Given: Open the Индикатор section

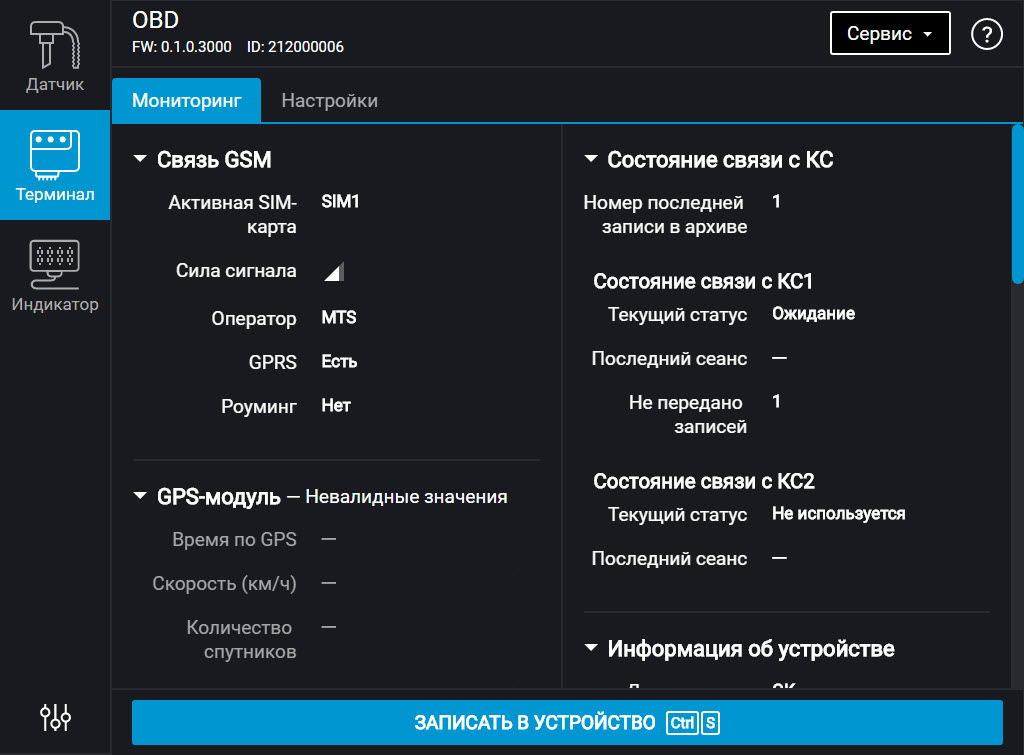Looking at the screenshot, I should (55, 275).
